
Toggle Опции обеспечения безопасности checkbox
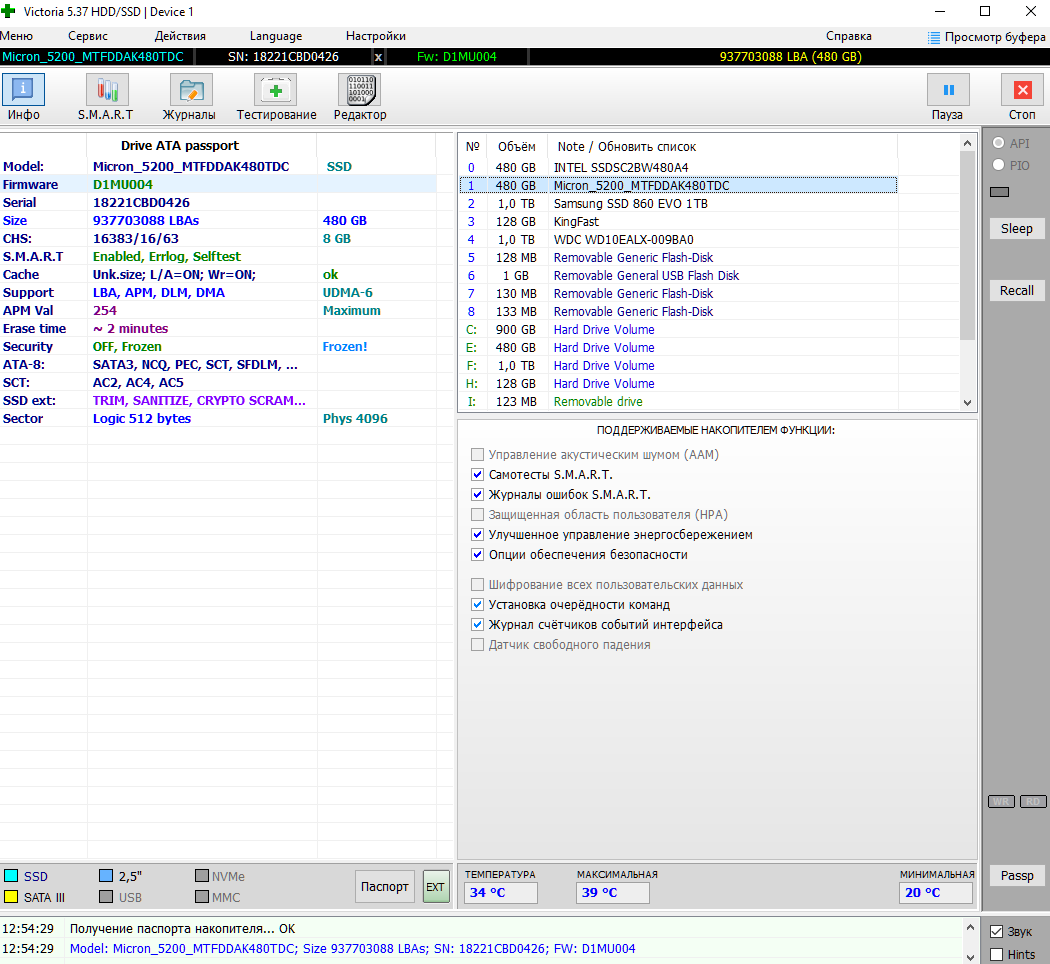coord(477,555)
